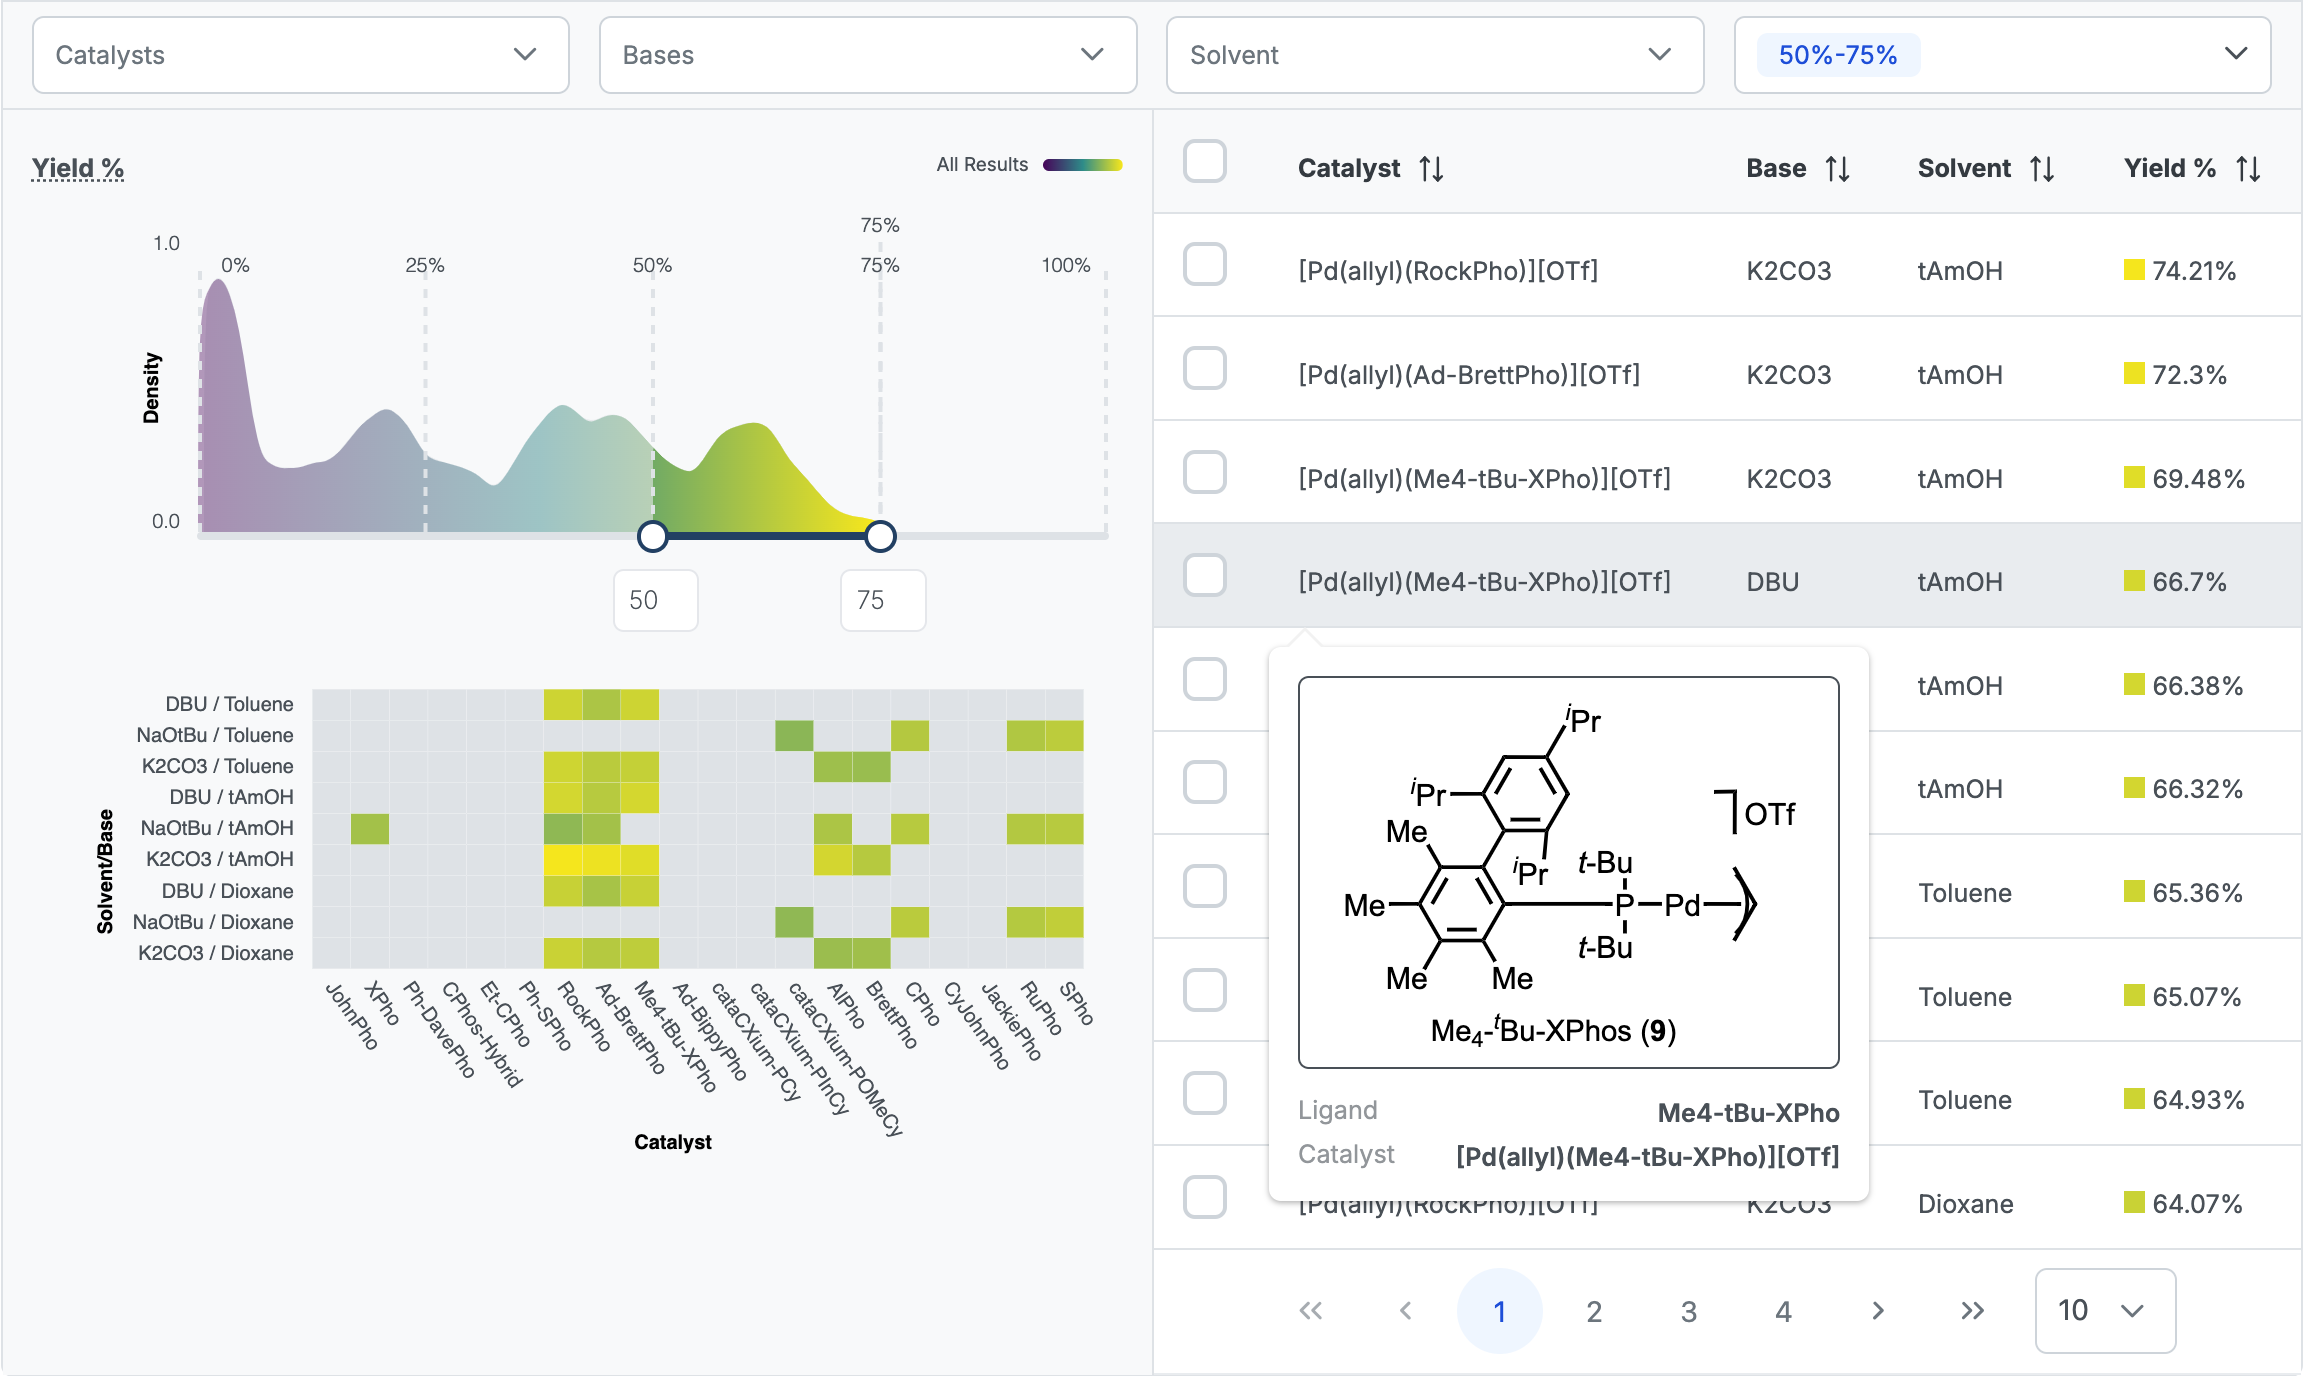
Task: Switch to results page 4
Action: (x=1783, y=1311)
